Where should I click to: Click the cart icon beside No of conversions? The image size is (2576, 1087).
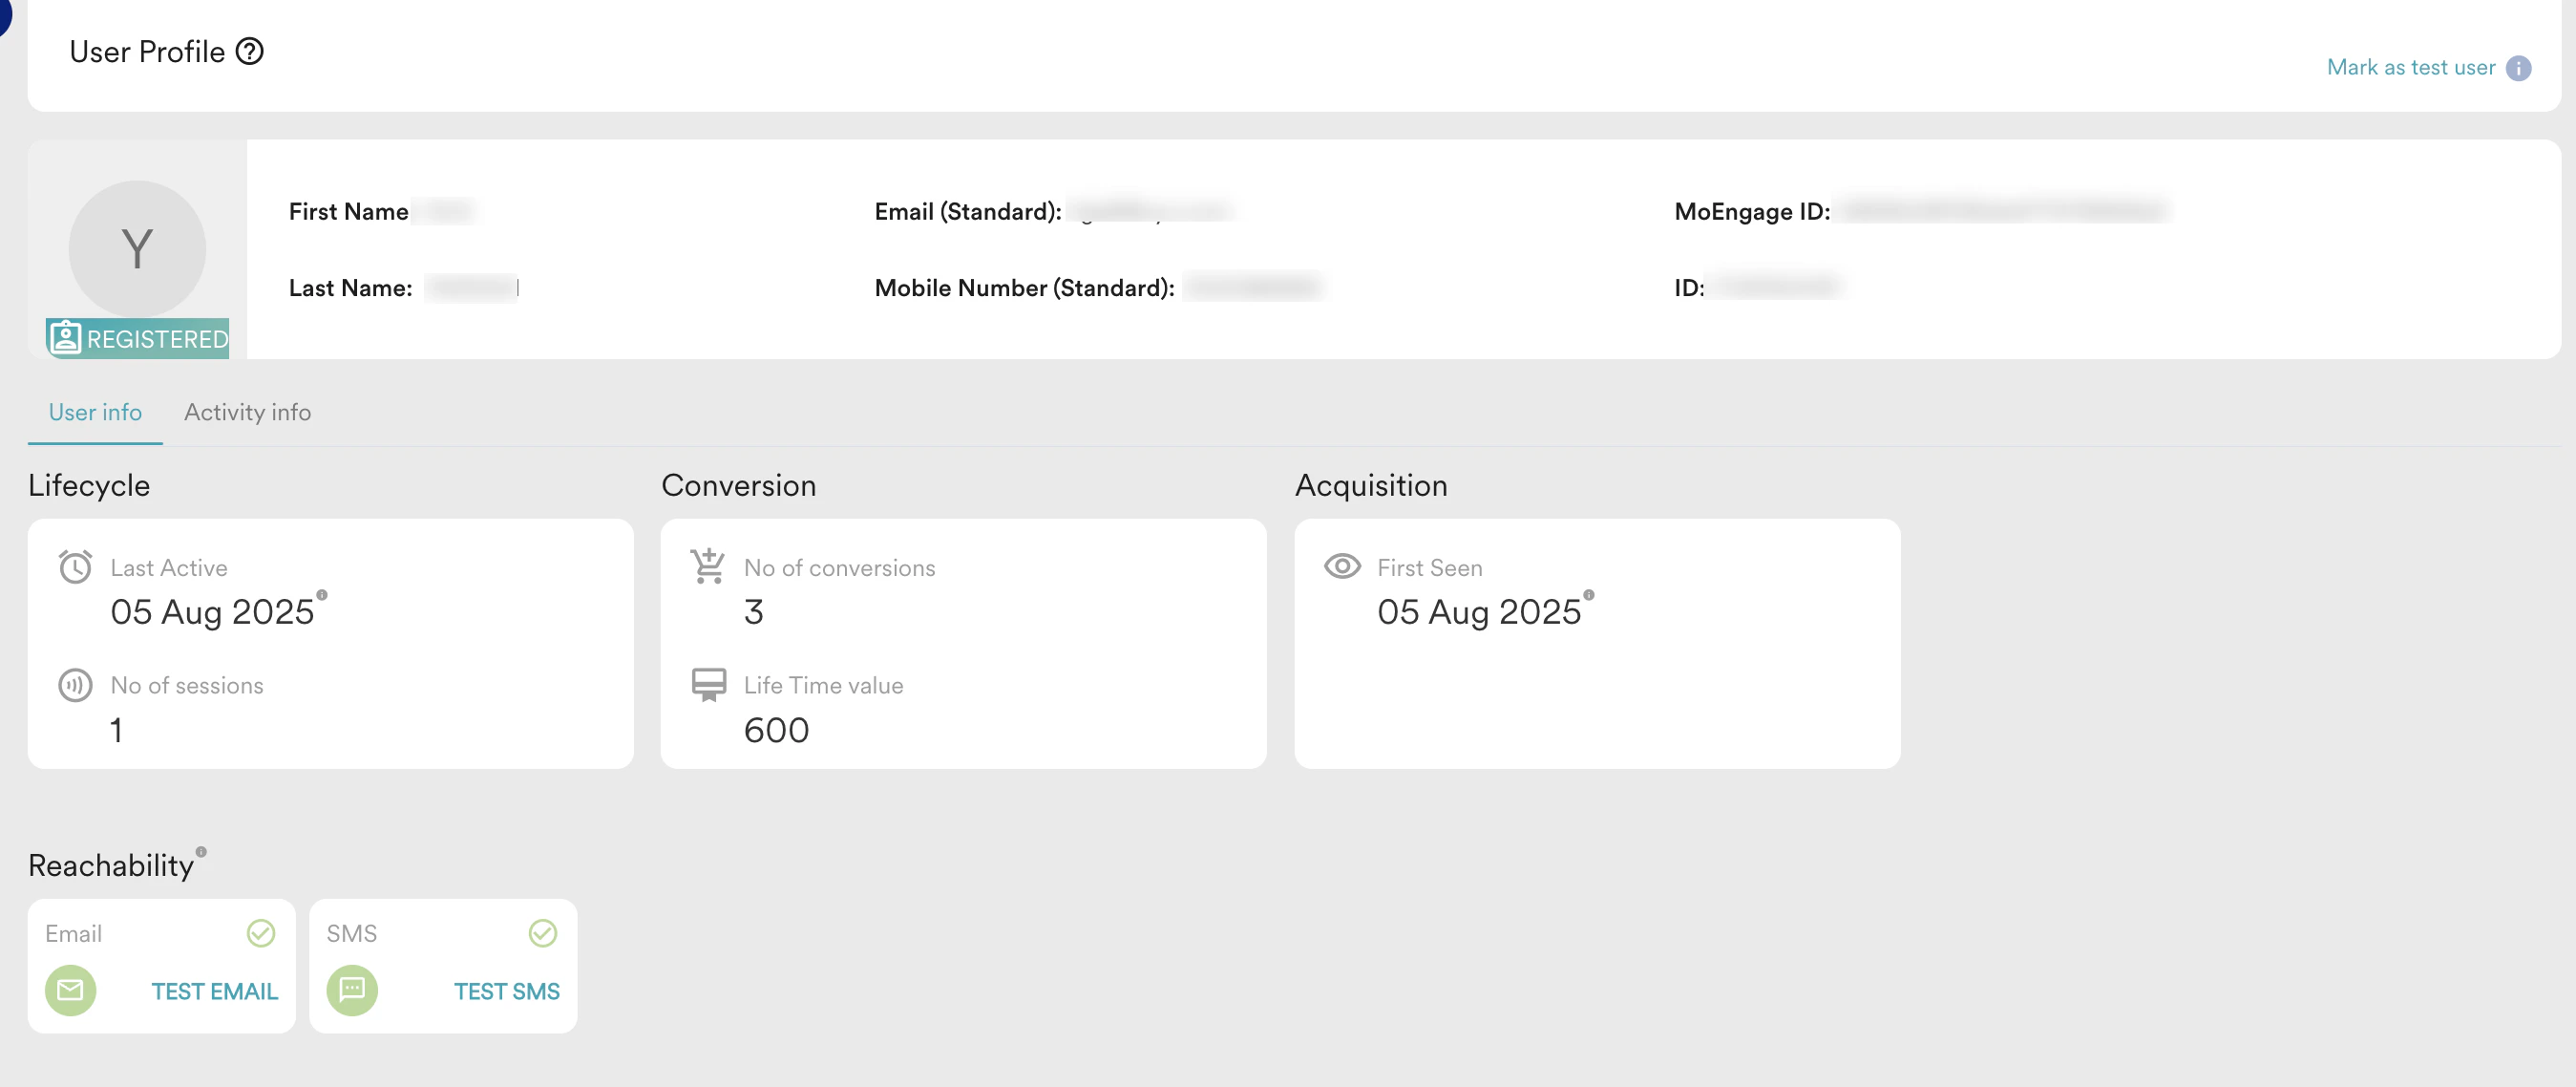708,565
